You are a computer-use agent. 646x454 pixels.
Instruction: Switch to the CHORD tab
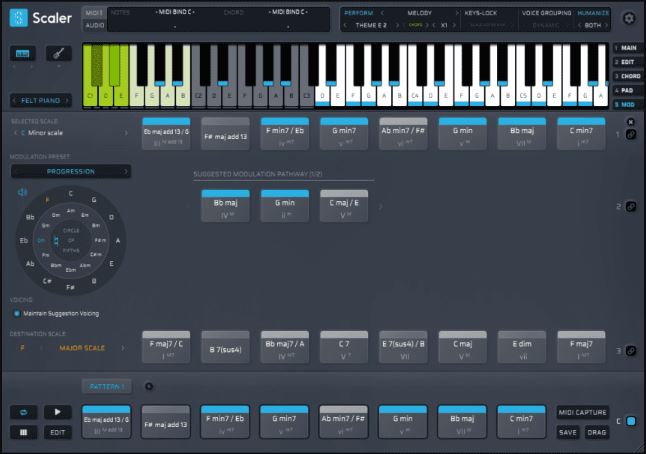[627, 75]
